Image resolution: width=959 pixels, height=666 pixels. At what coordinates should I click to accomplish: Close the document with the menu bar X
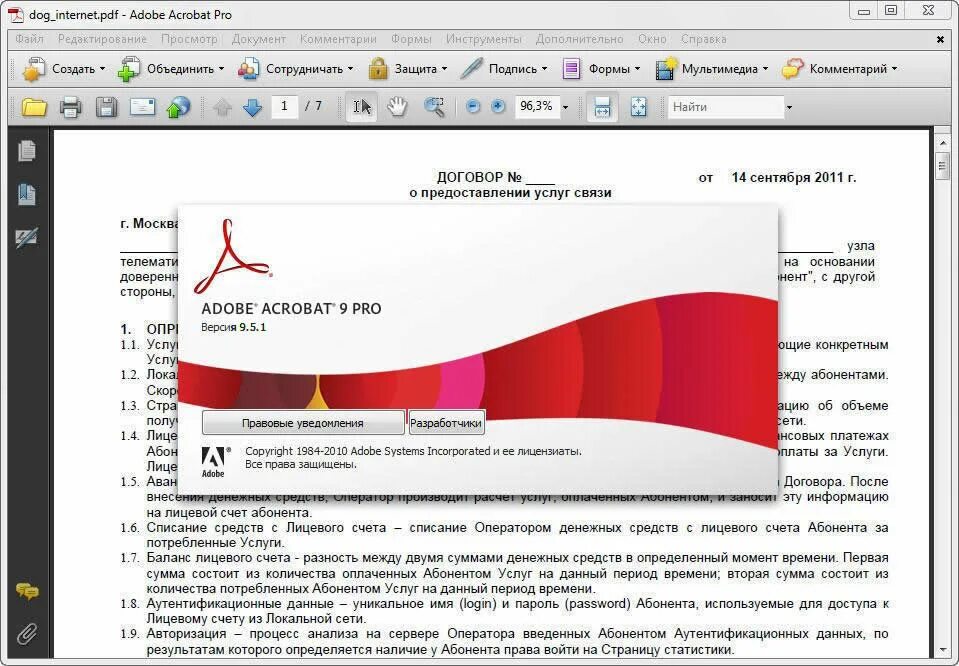tap(940, 39)
